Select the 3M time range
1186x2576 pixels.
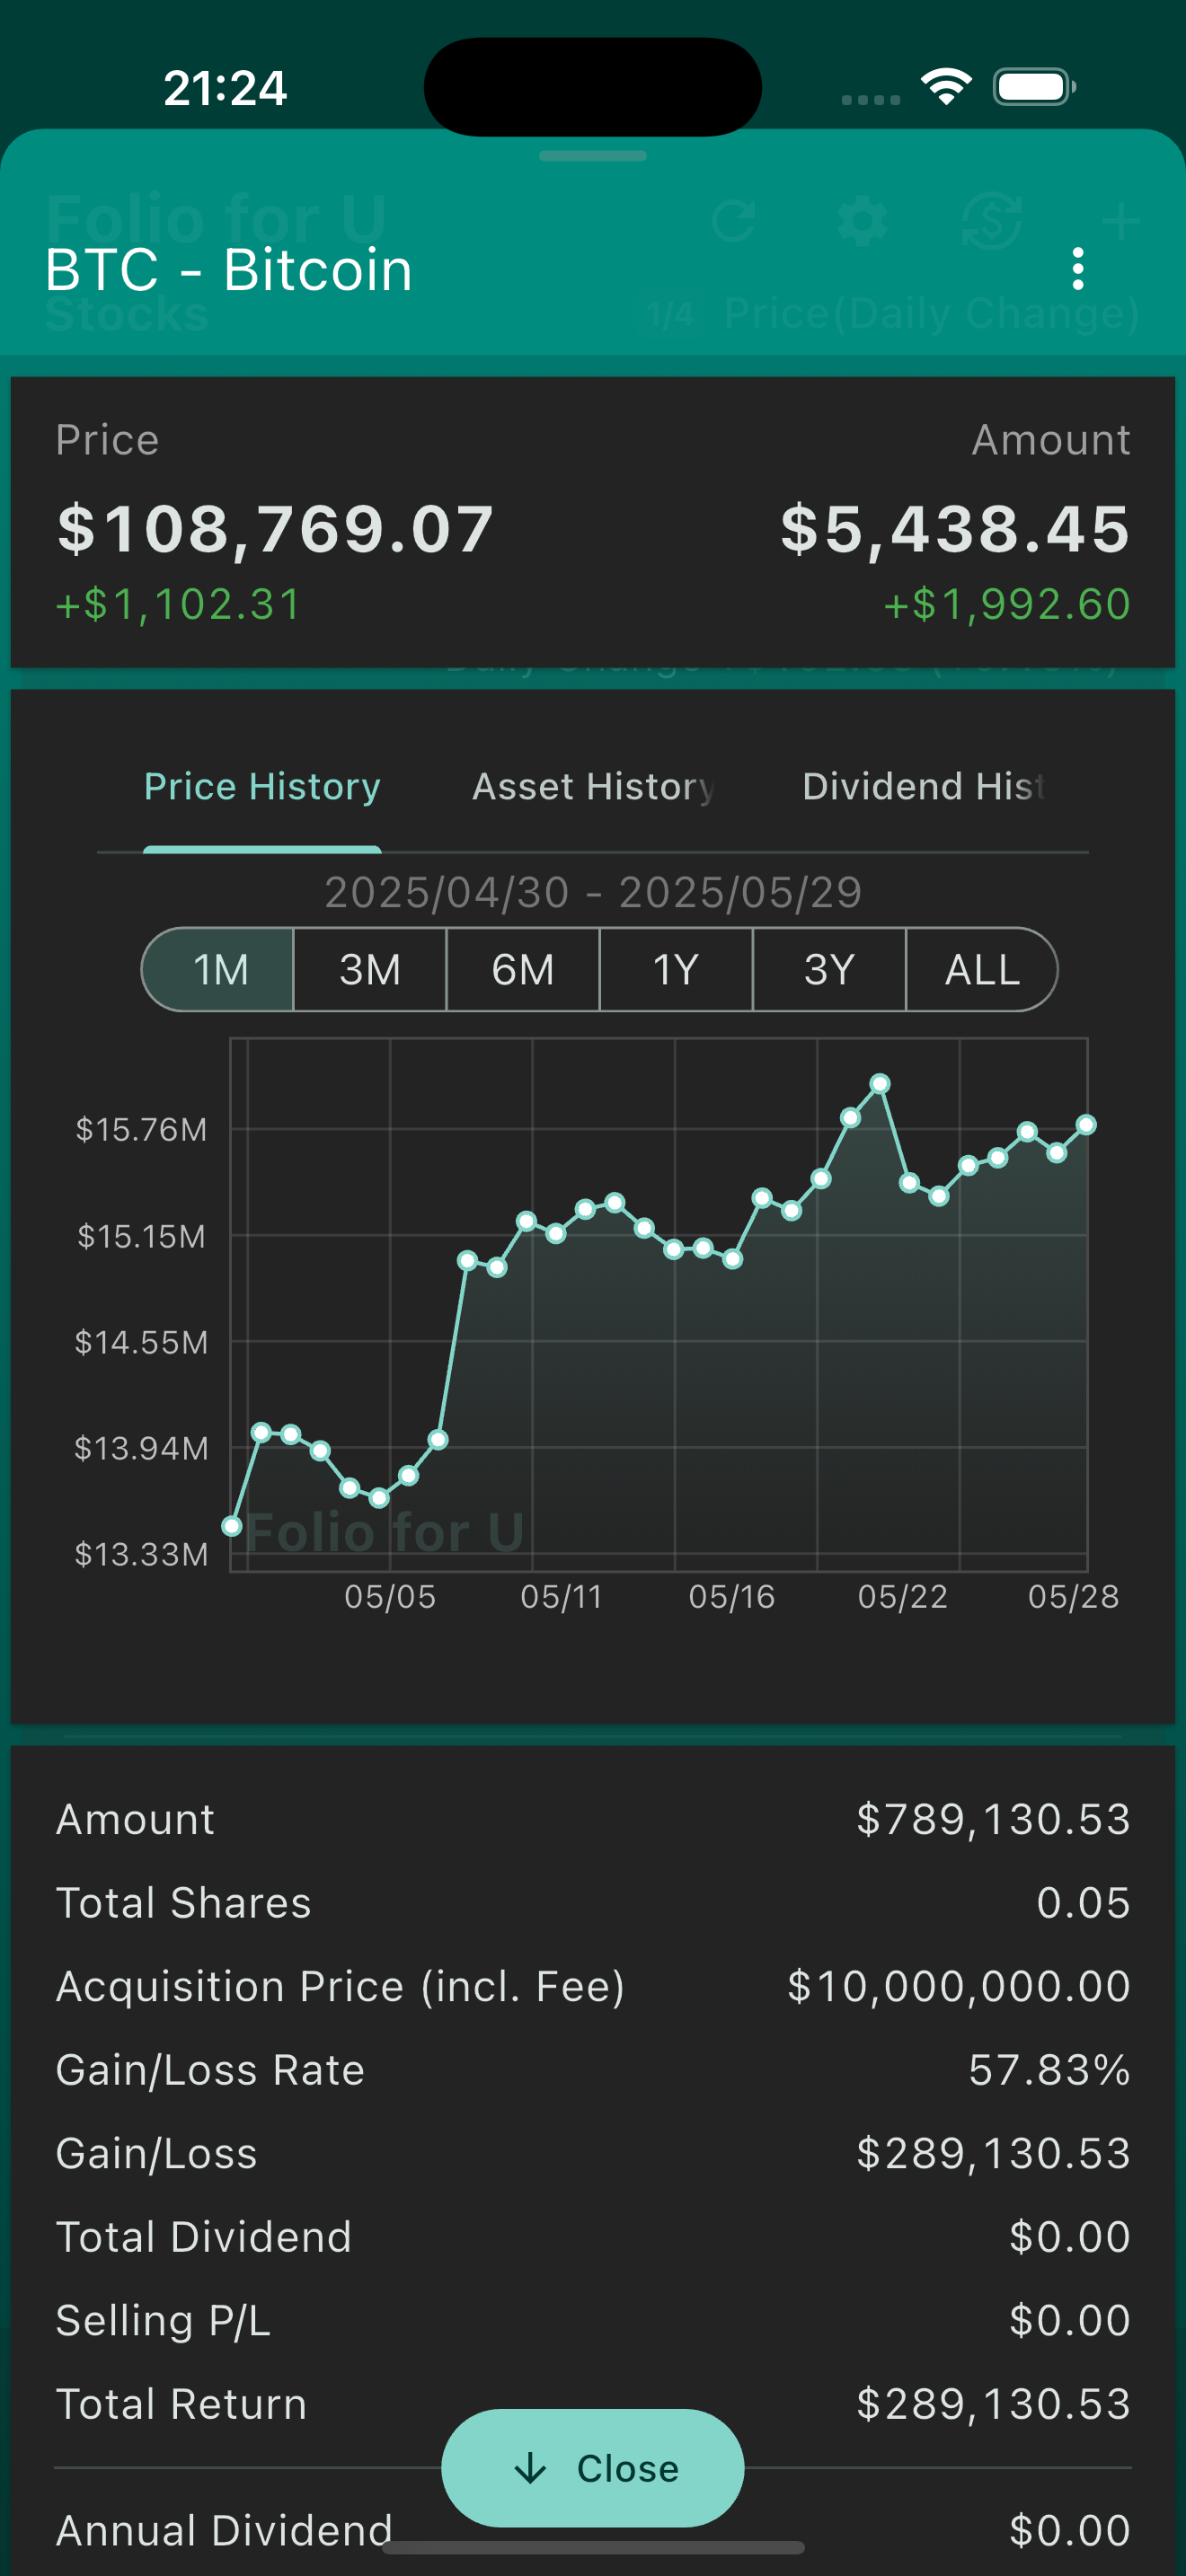[x=370, y=970]
